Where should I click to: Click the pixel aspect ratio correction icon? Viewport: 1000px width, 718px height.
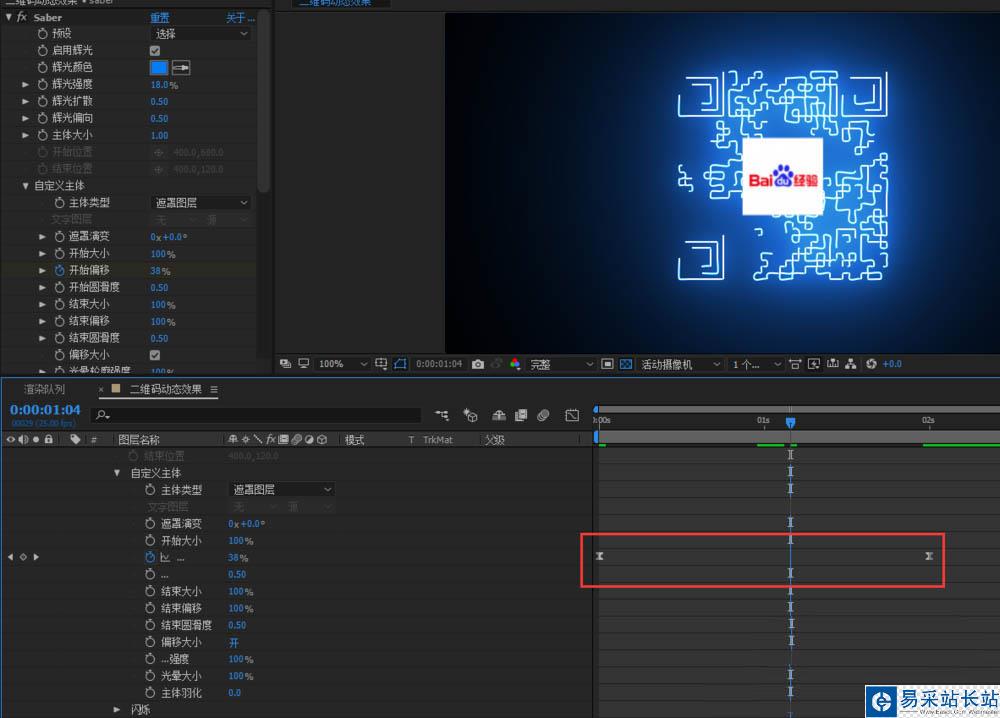(795, 364)
